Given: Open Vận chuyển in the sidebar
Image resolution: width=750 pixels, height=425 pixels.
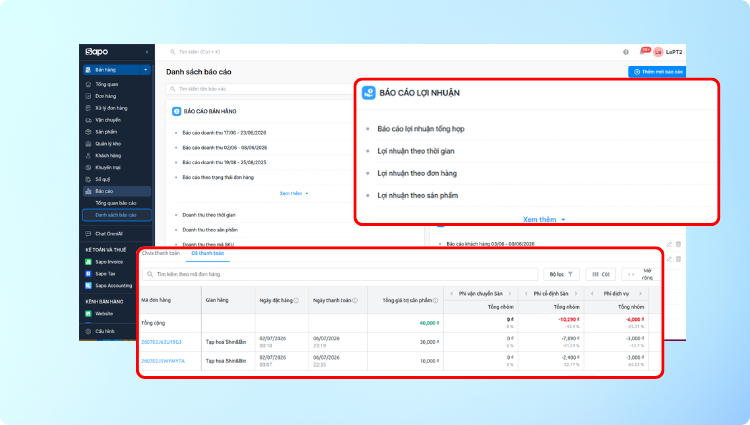Looking at the screenshot, I should [108, 120].
